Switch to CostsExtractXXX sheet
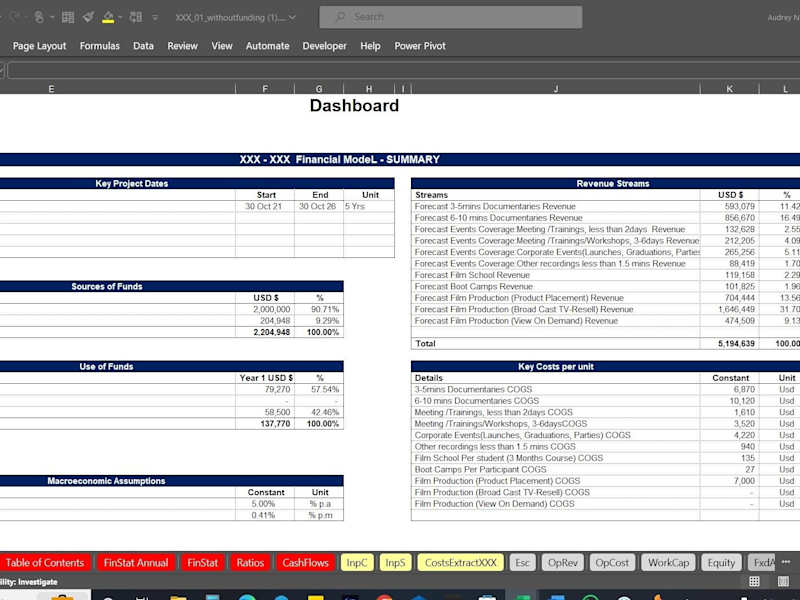The width and height of the screenshot is (800, 600). [x=461, y=563]
